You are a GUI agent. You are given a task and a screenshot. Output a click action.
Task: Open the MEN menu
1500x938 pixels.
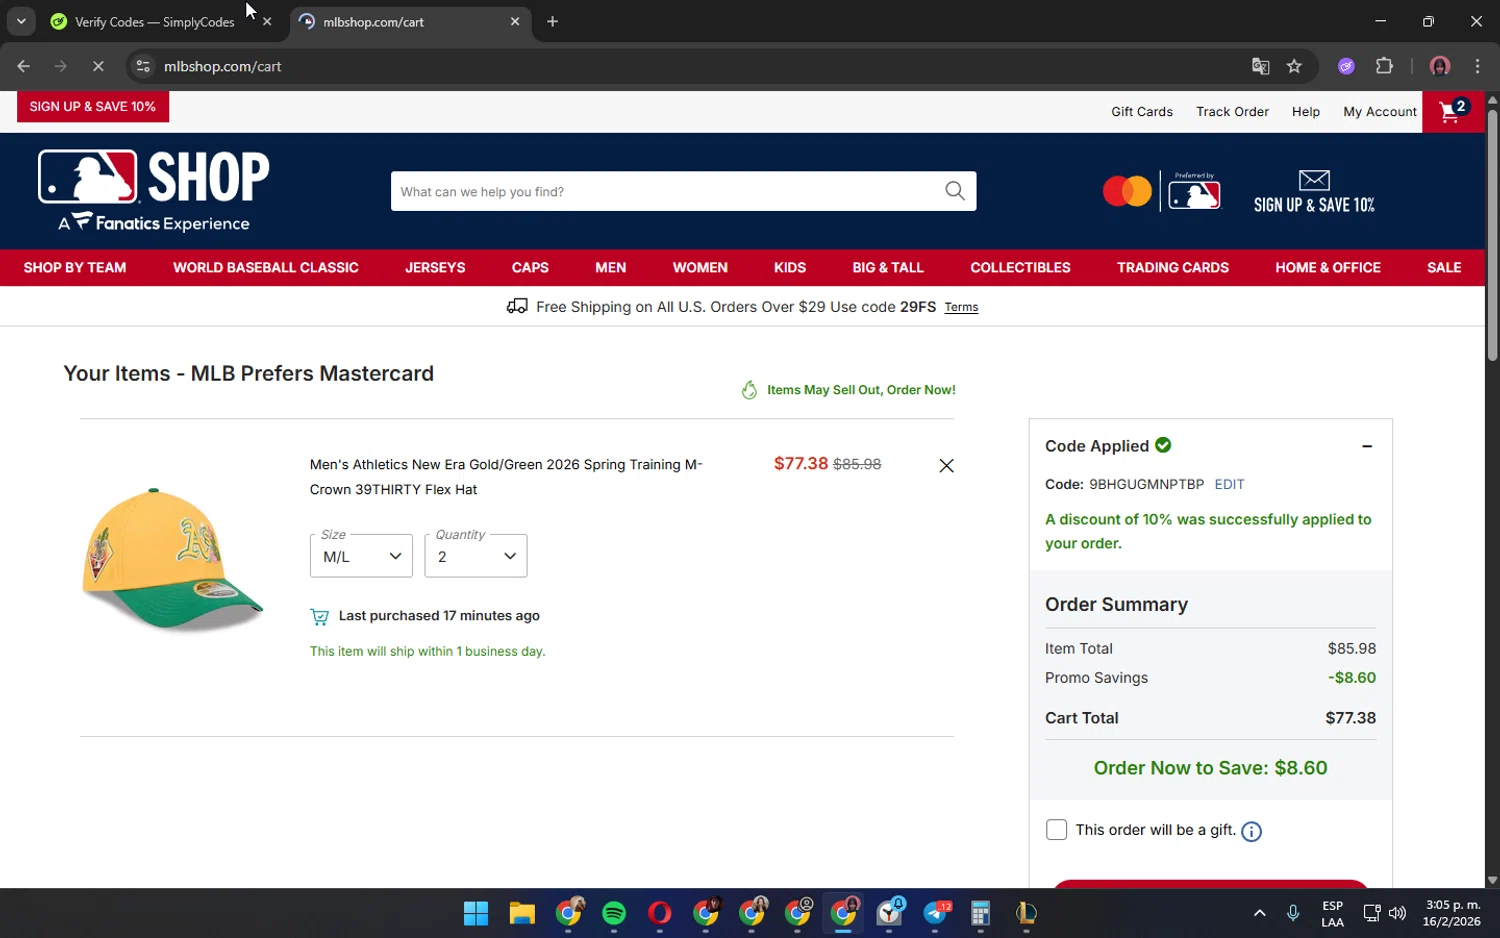(611, 268)
